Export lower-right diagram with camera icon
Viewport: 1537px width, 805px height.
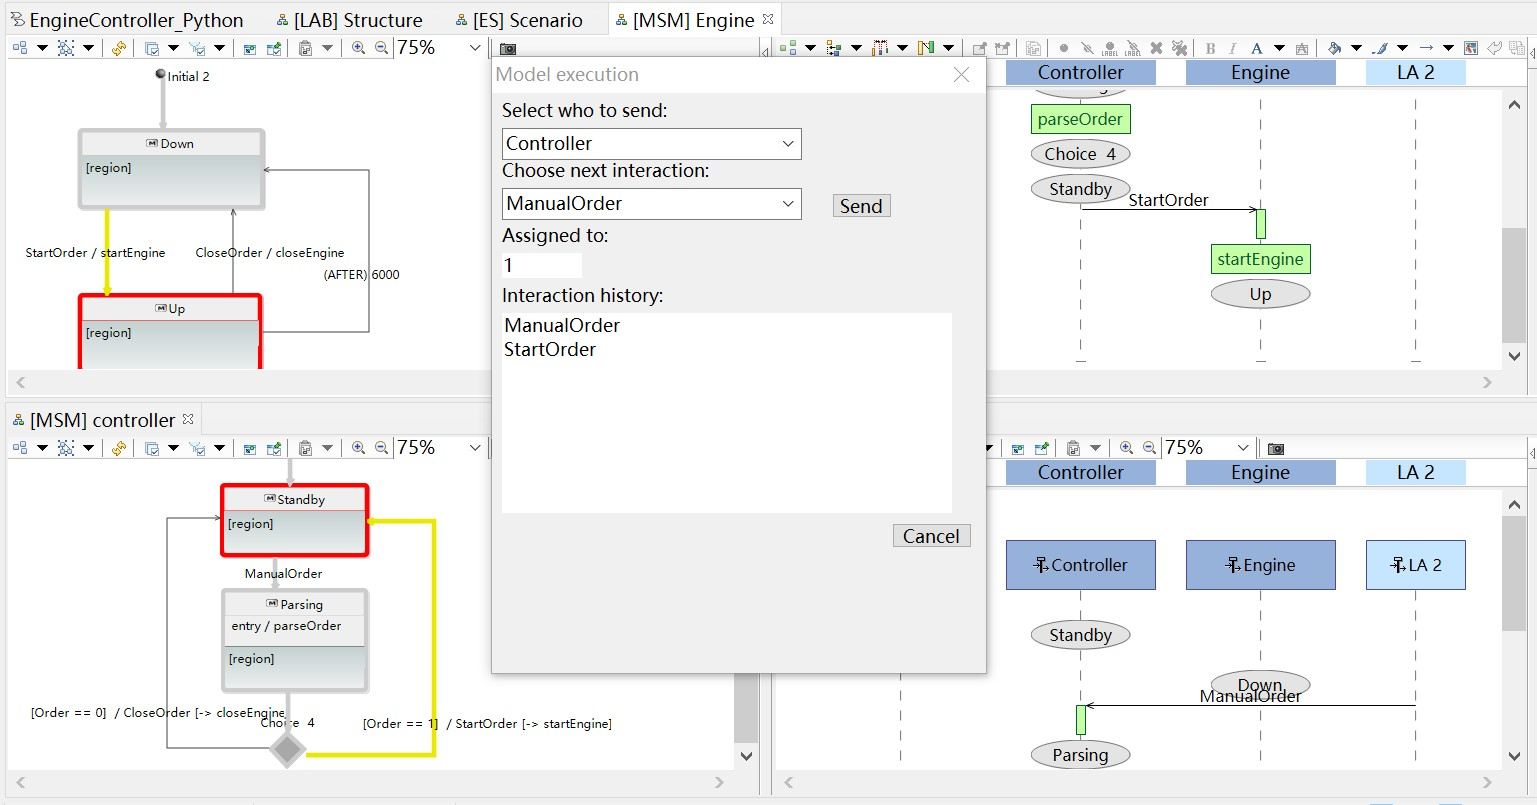tap(1276, 448)
